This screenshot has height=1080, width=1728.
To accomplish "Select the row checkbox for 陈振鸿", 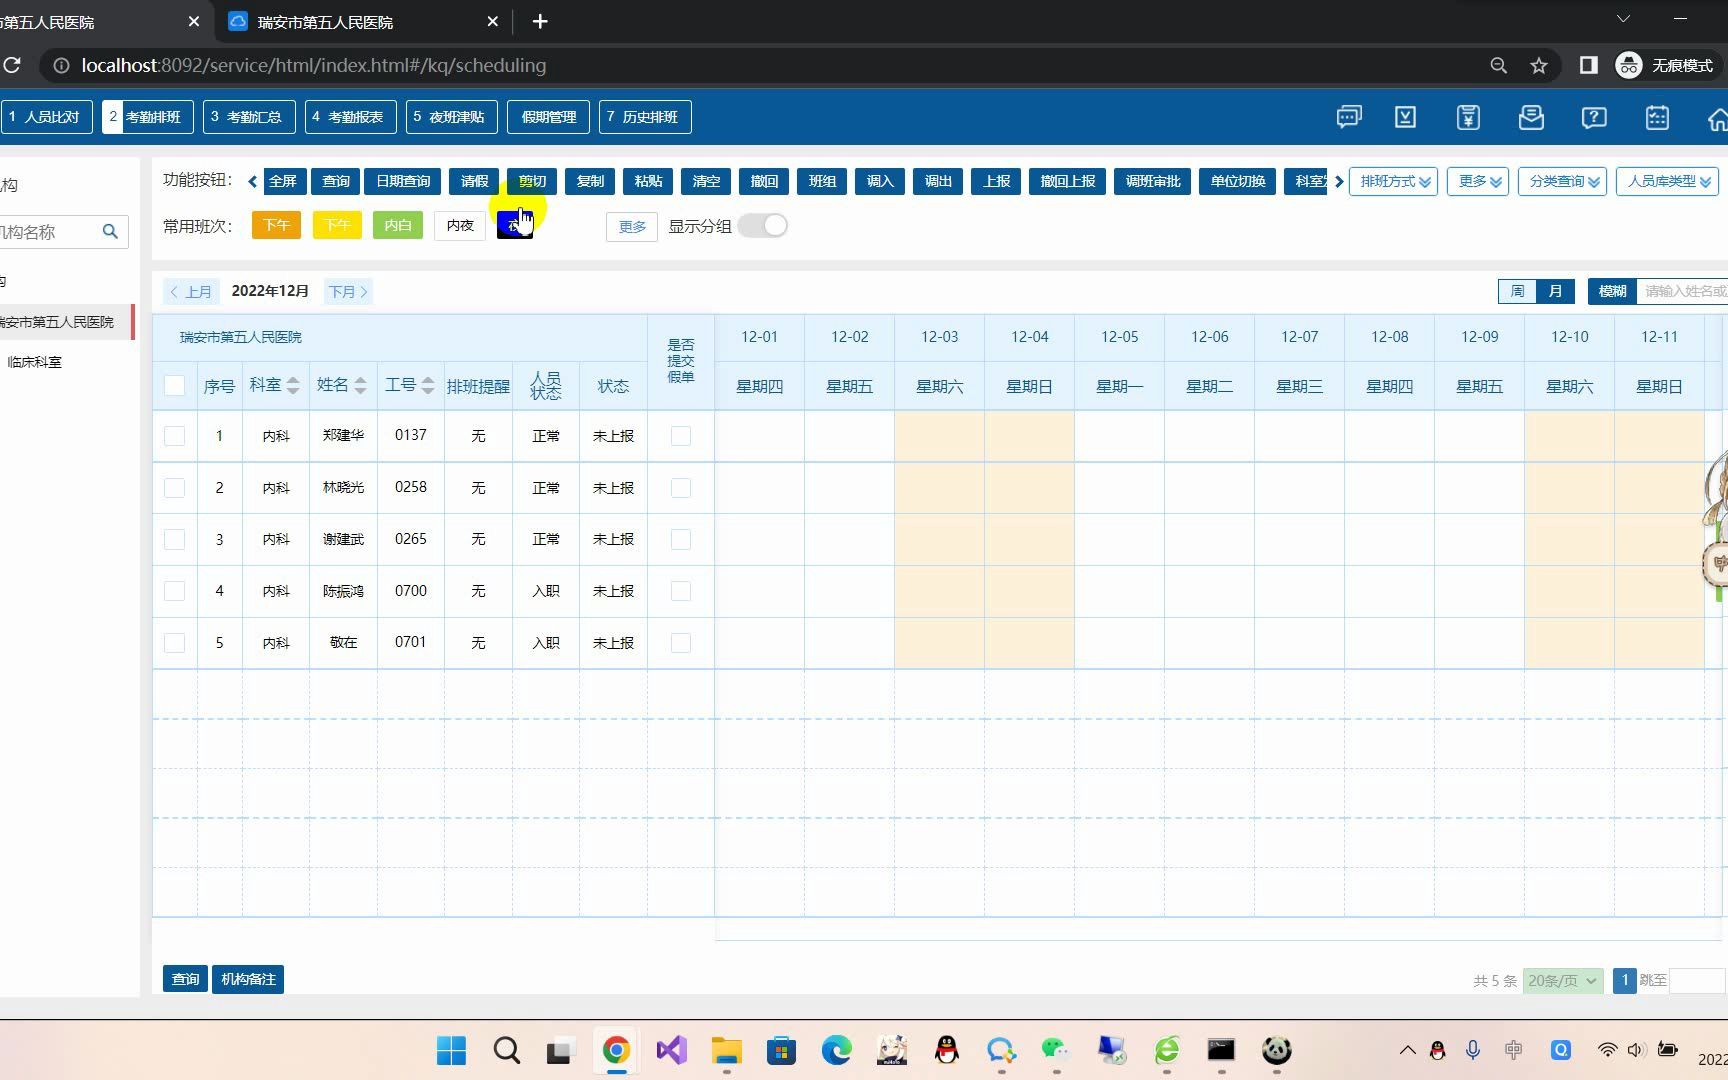I will click(x=174, y=591).
